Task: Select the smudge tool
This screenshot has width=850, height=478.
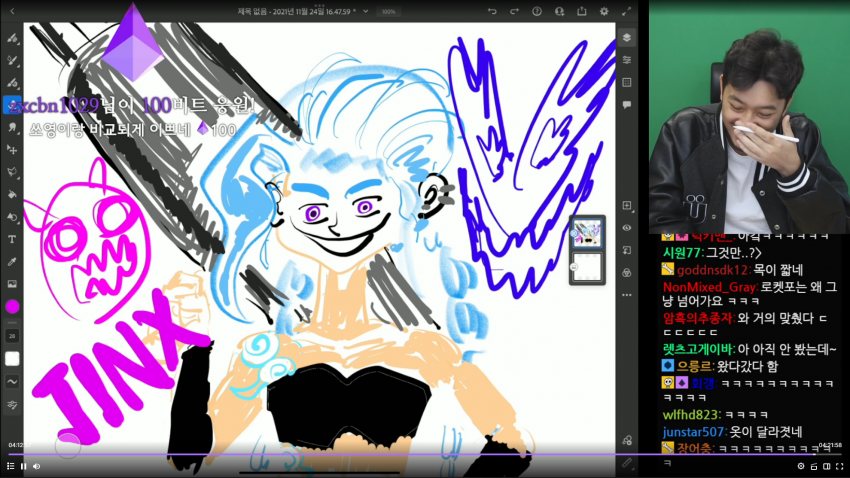Action: 12,127
